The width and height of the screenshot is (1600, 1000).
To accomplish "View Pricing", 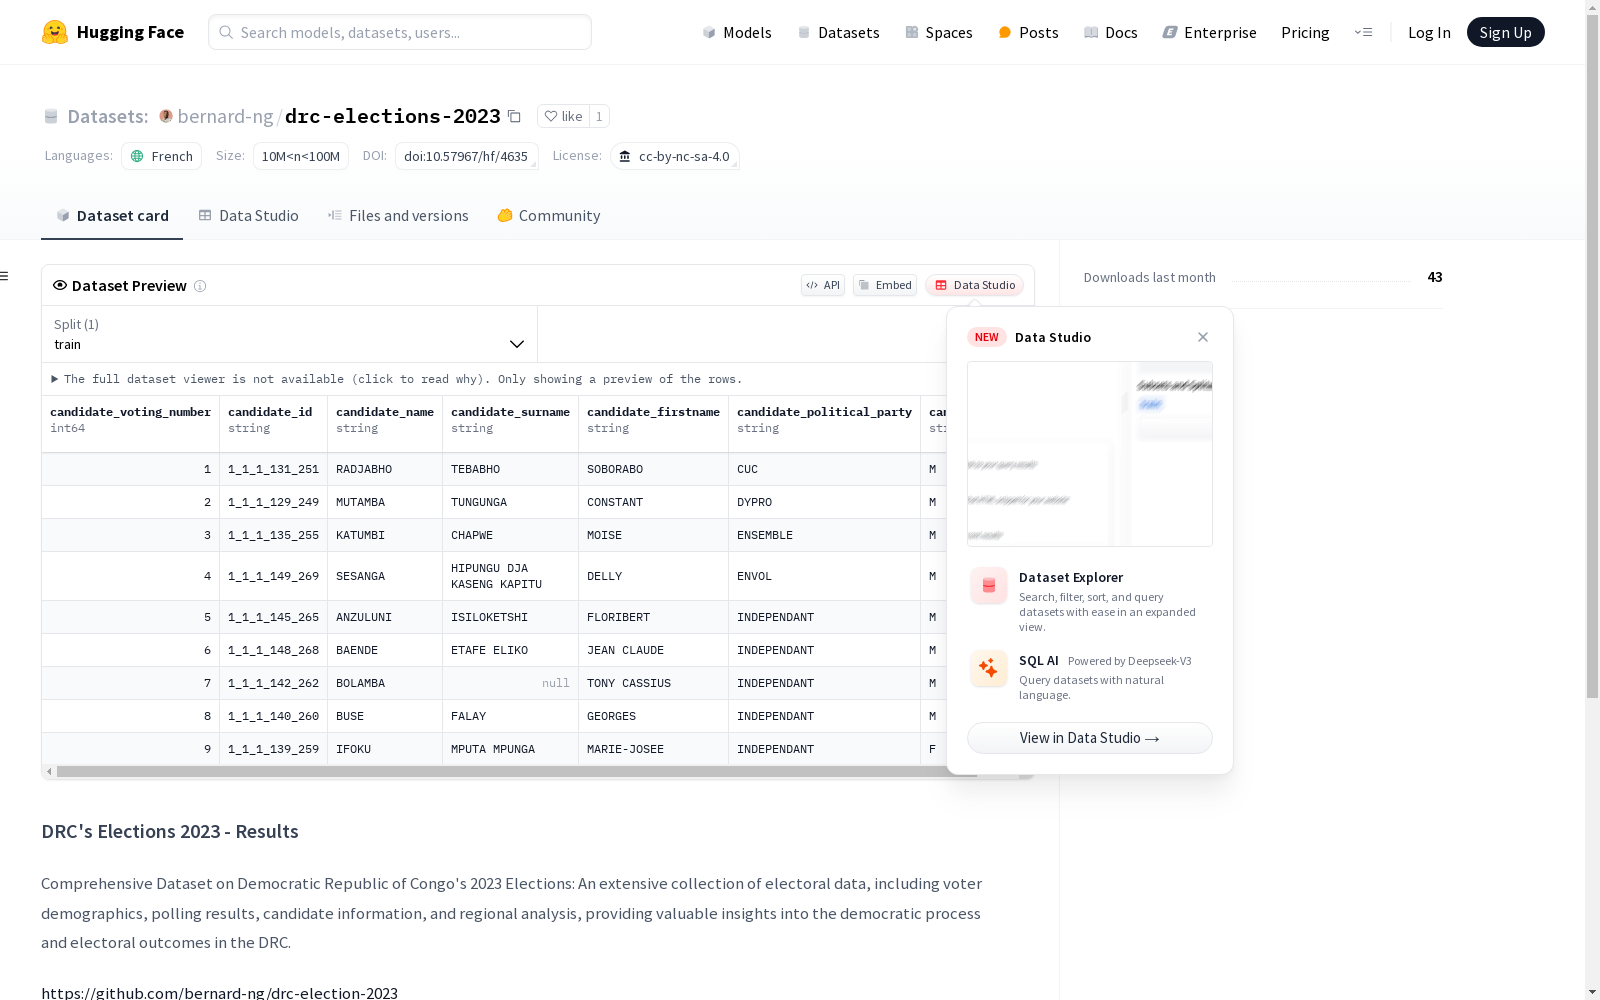I will [x=1305, y=32].
